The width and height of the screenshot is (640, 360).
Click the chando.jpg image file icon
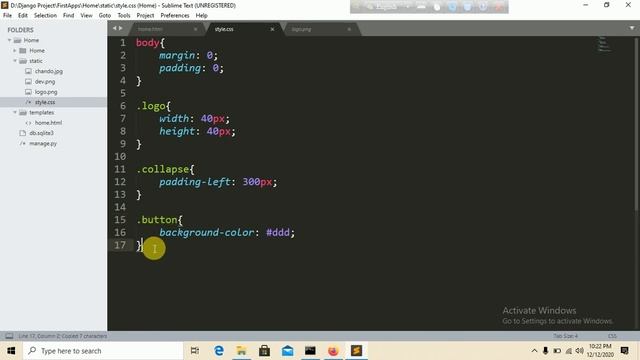(x=28, y=71)
